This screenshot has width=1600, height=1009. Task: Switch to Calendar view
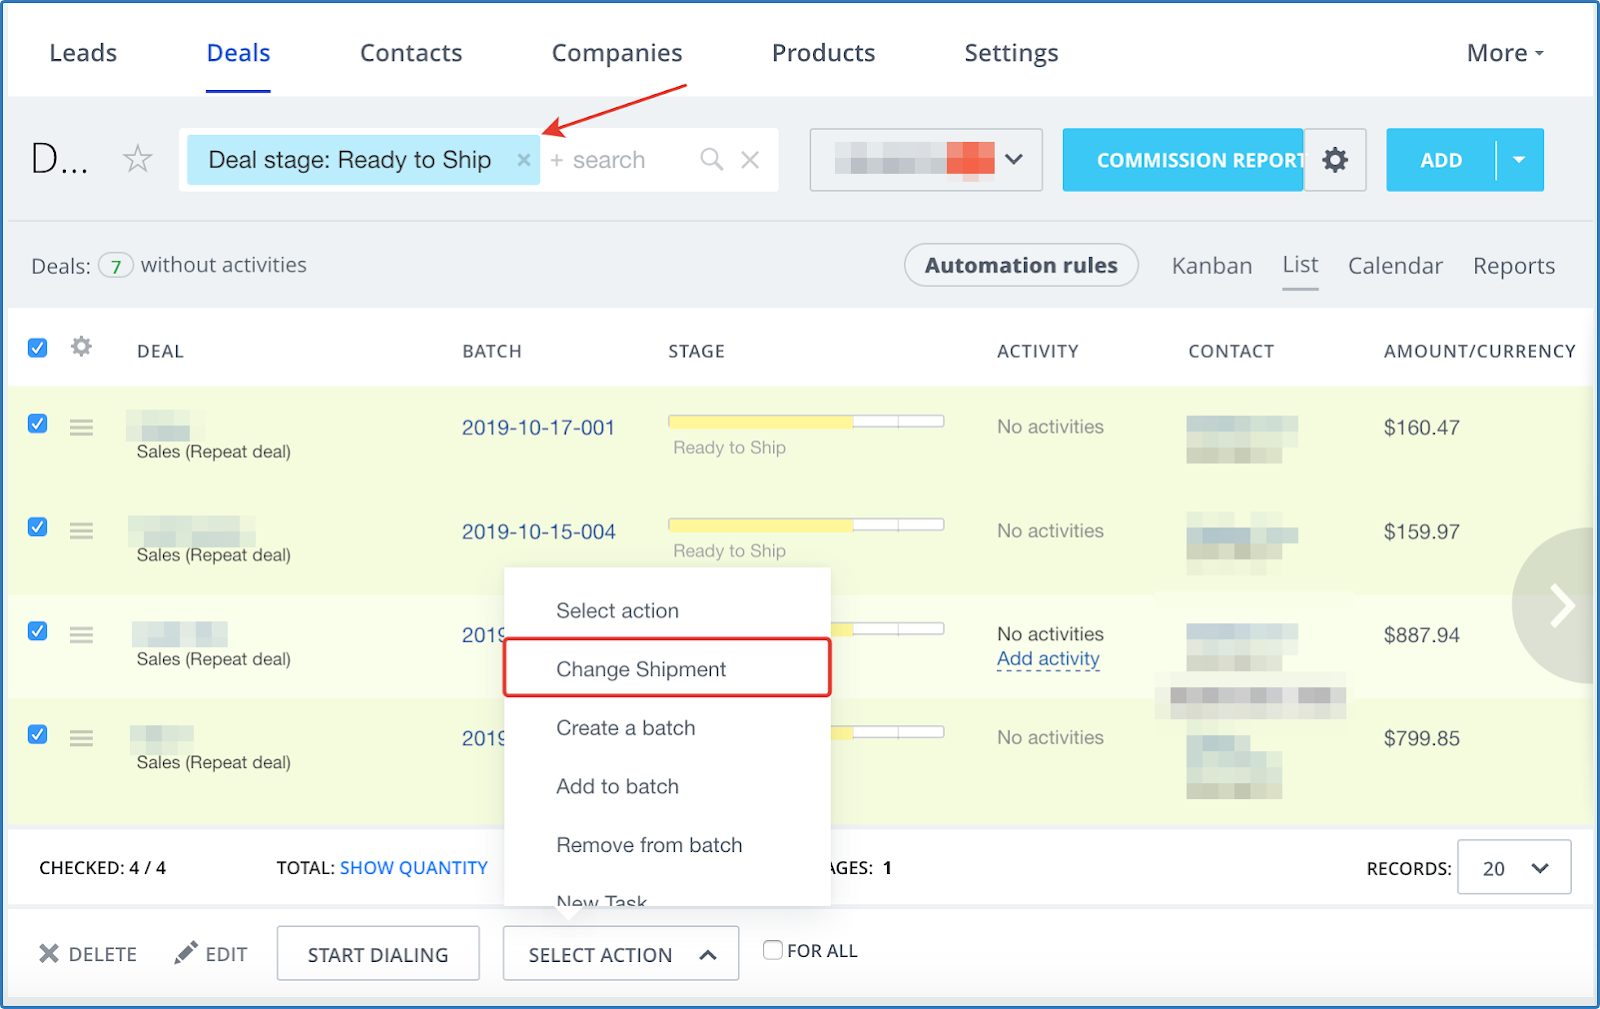pos(1395,266)
